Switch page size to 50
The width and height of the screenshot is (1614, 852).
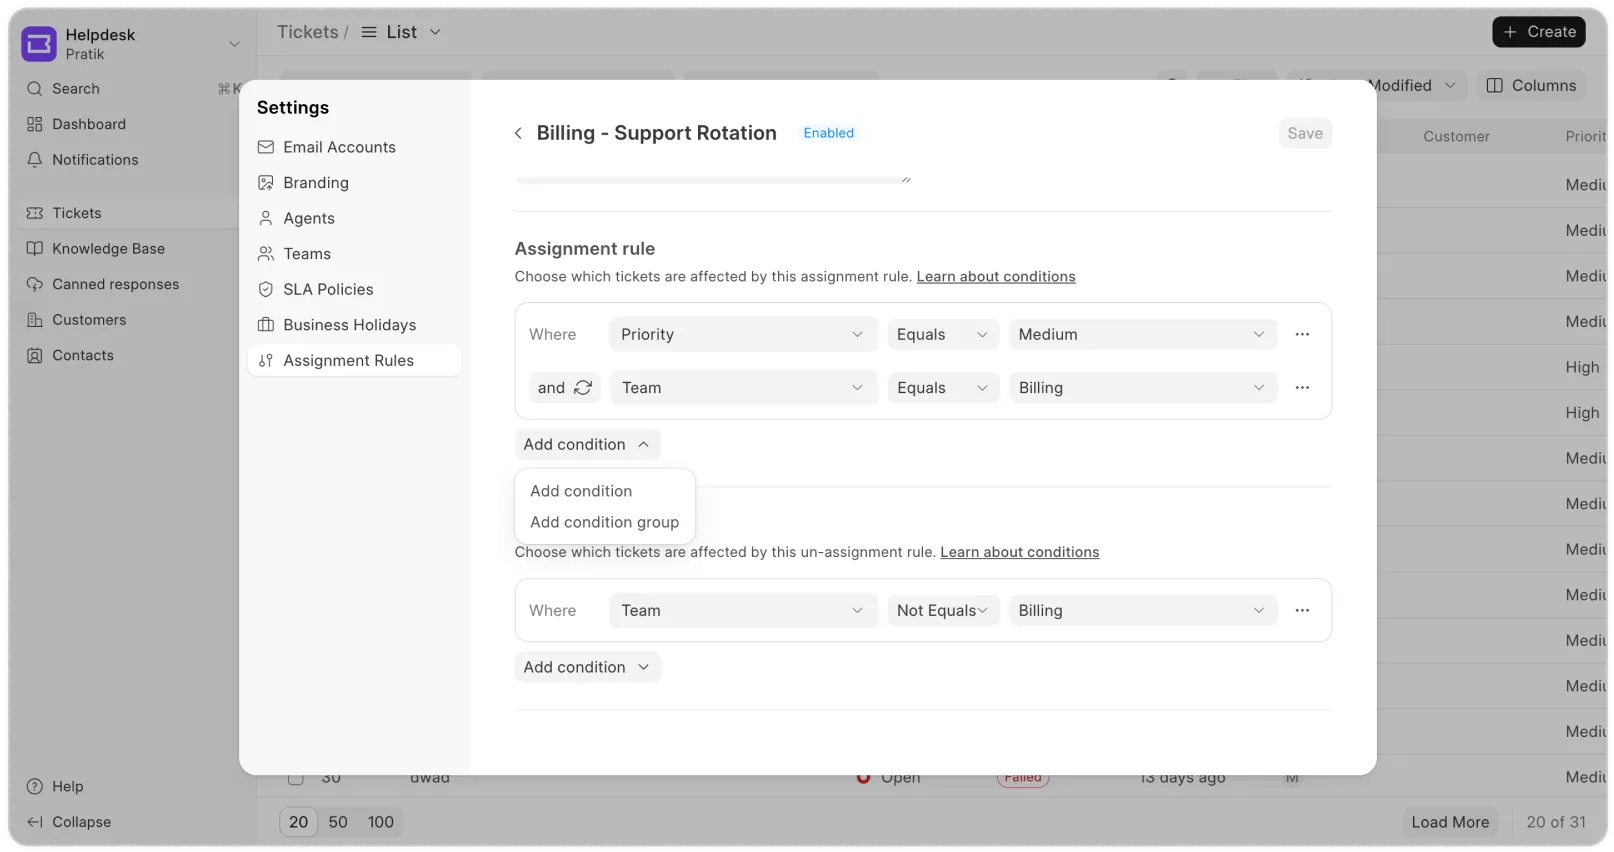pyautogui.click(x=338, y=822)
